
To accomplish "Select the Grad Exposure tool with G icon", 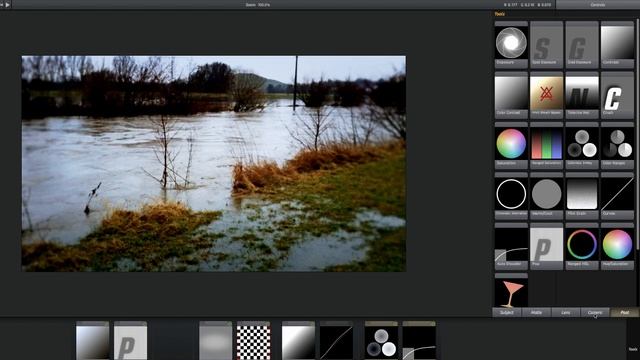I will (x=582, y=45).
